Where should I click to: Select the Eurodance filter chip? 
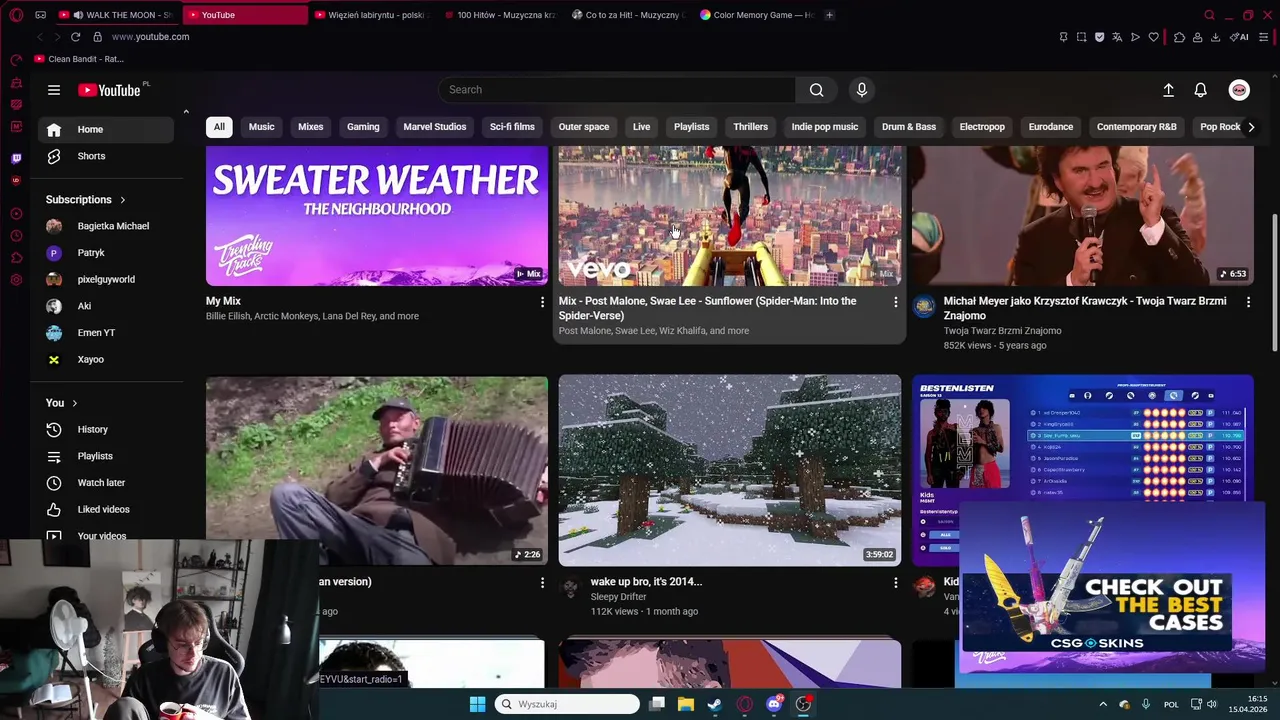click(1051, 127)
